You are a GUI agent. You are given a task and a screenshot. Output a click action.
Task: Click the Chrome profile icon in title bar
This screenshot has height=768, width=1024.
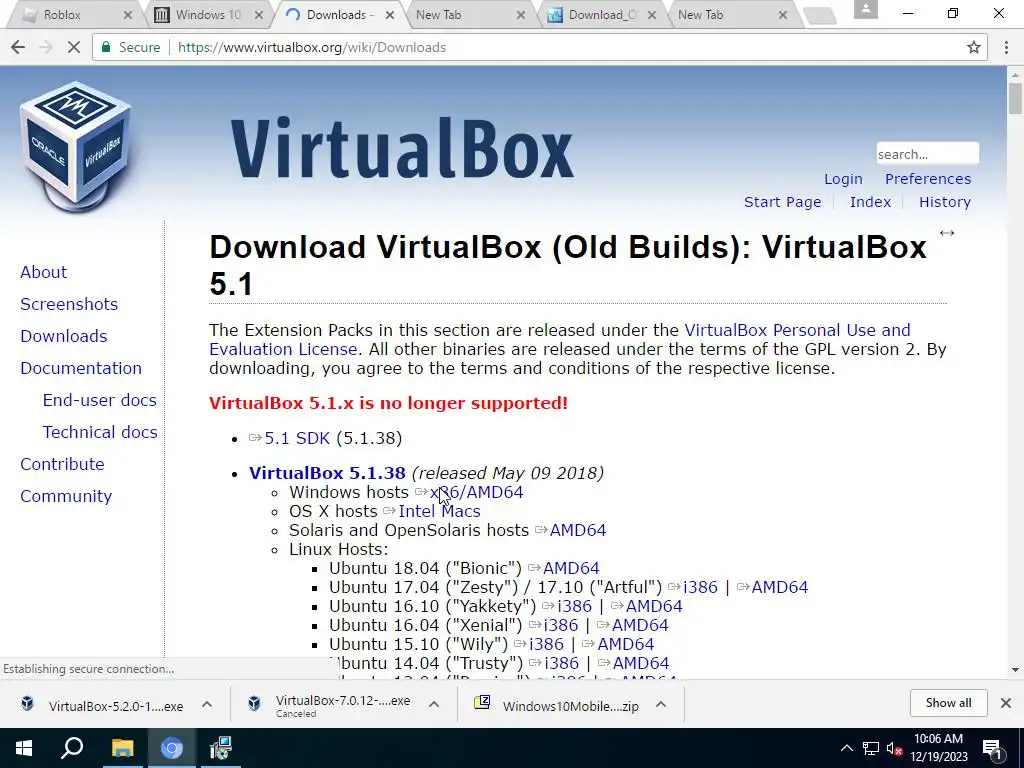pos(865,9)
